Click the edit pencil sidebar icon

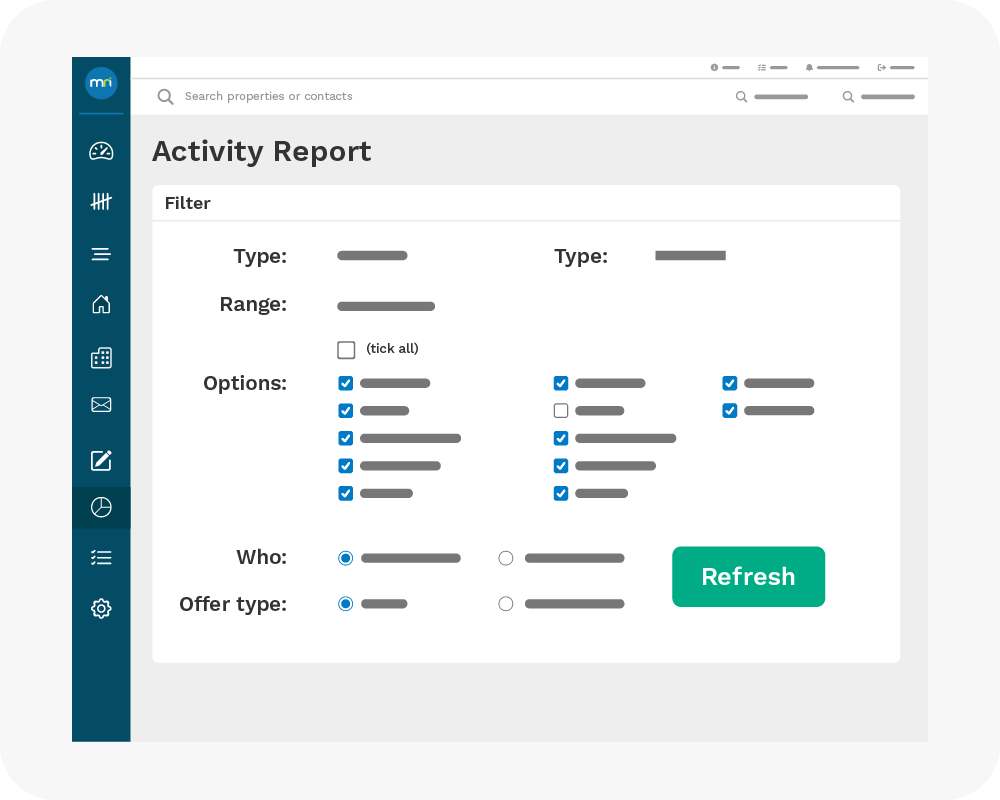pos(101,460)
